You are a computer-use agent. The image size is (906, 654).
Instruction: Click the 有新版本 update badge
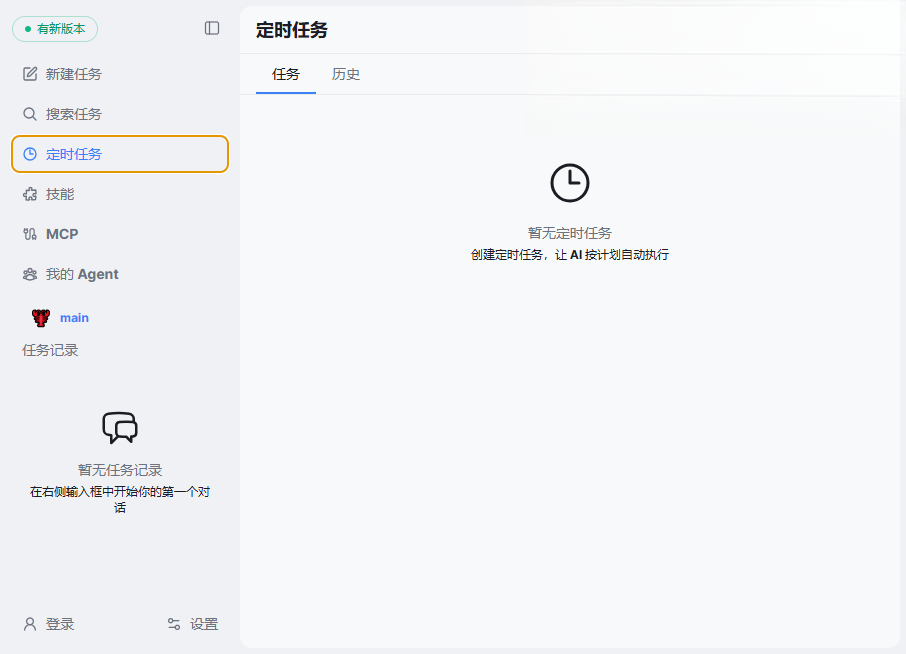[x=55, y=29]
